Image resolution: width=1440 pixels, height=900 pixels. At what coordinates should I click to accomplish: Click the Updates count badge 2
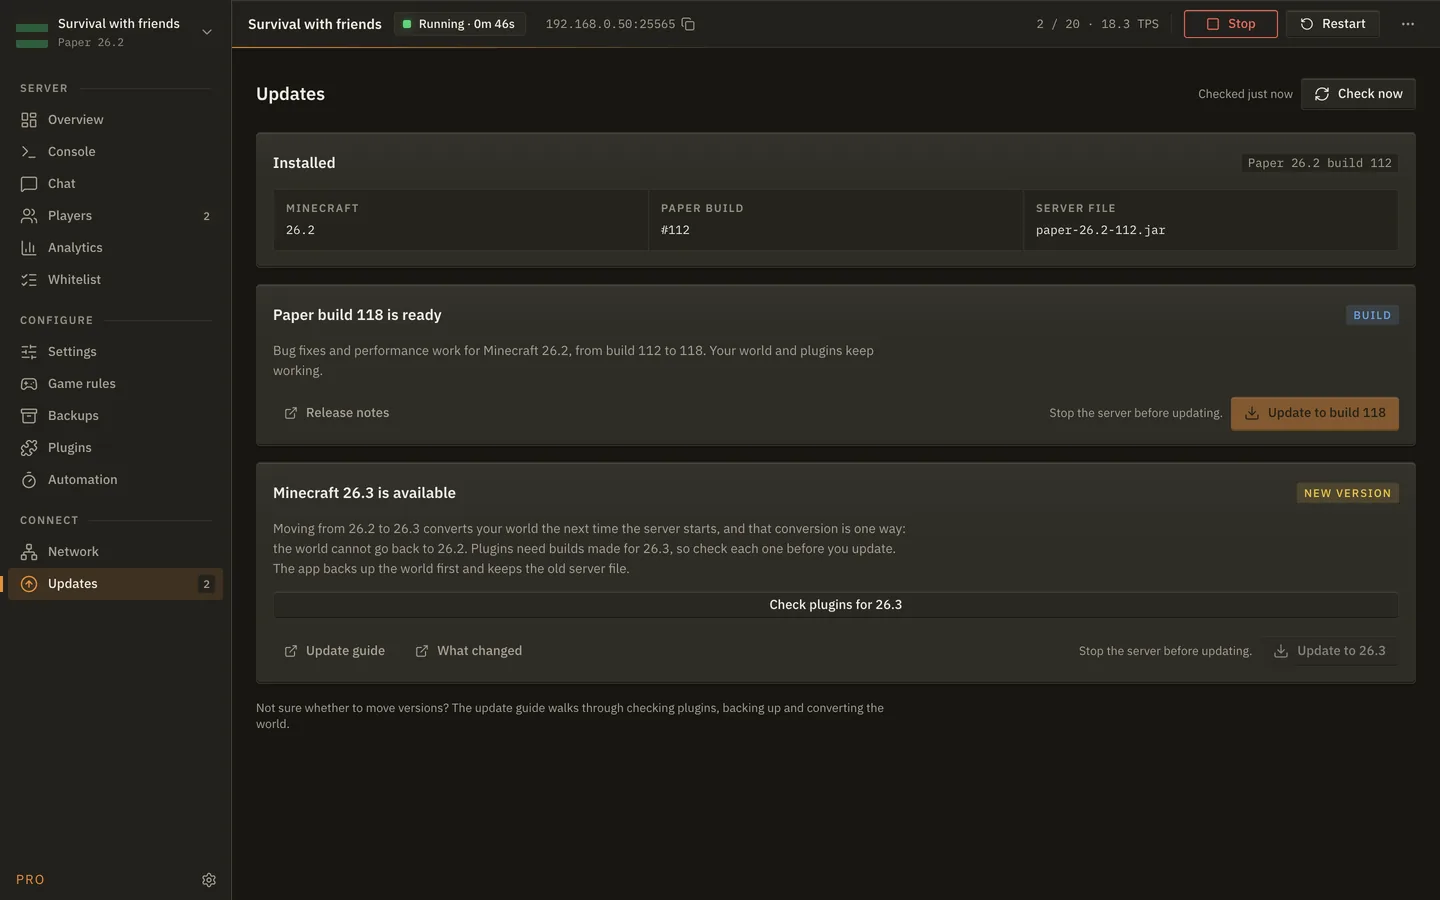tap(207, 584)
